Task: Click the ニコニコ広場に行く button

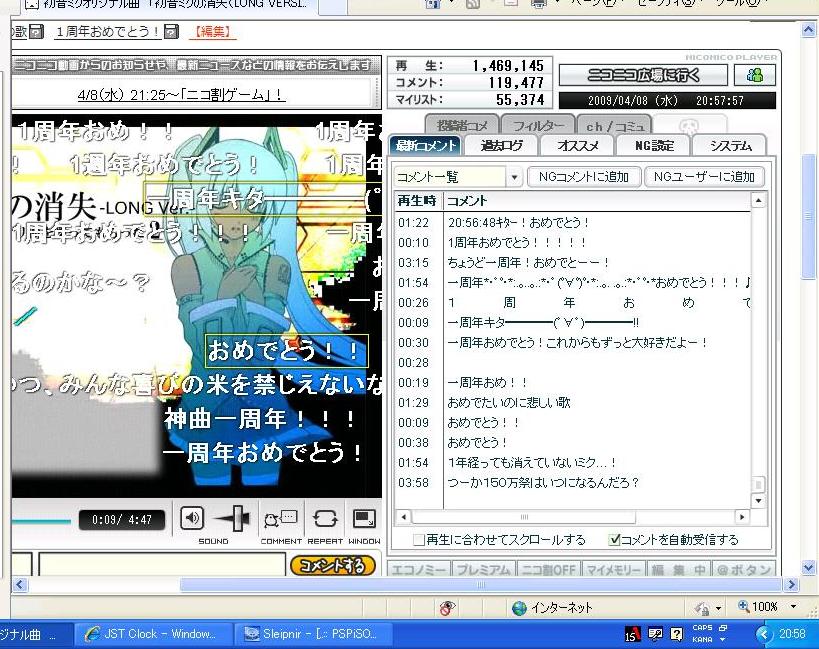Action: tap(643, 76)
